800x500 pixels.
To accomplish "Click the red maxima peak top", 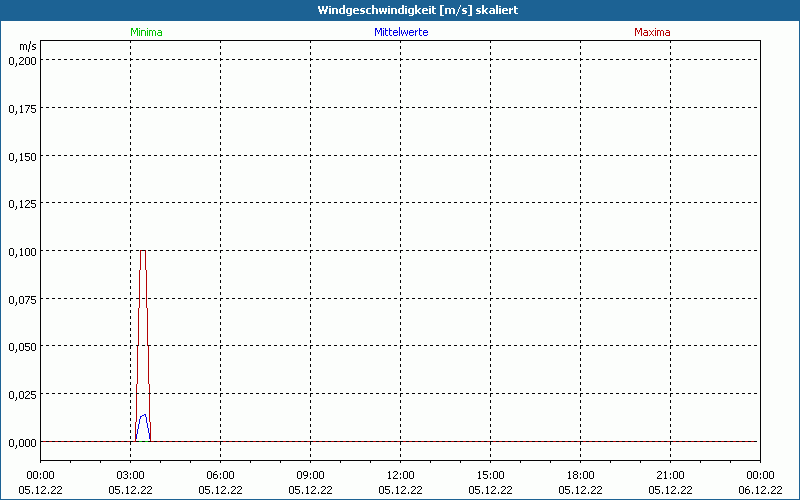I will click(143, 251).
